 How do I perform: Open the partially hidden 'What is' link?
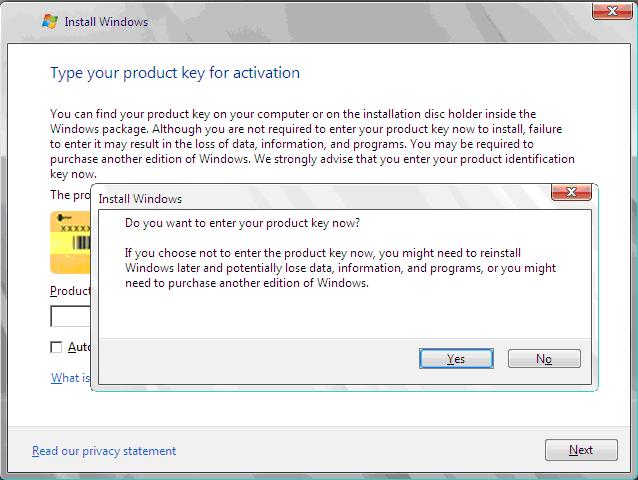tap(70, 378)
